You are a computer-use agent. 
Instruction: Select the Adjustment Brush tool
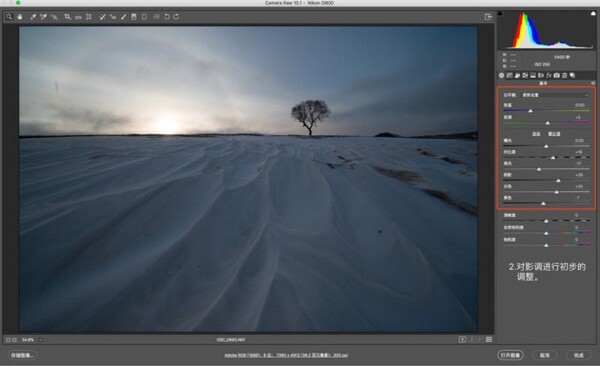click(123, 16)
